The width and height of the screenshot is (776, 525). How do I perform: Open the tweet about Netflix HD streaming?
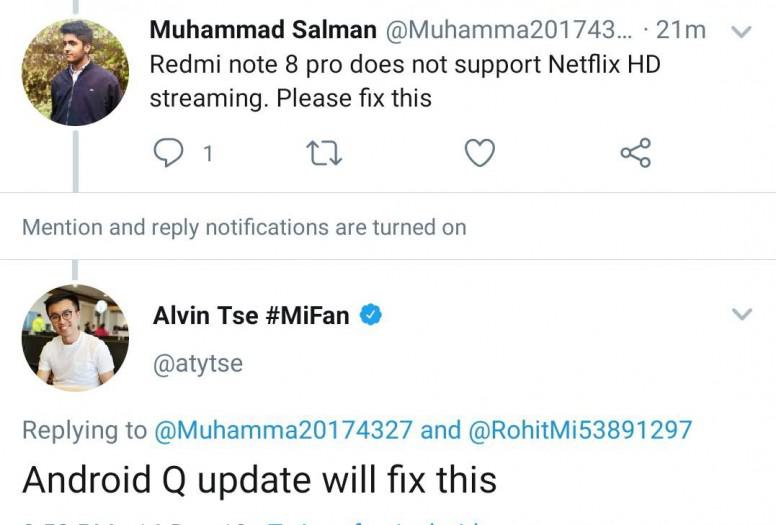[x=405, y=82]
